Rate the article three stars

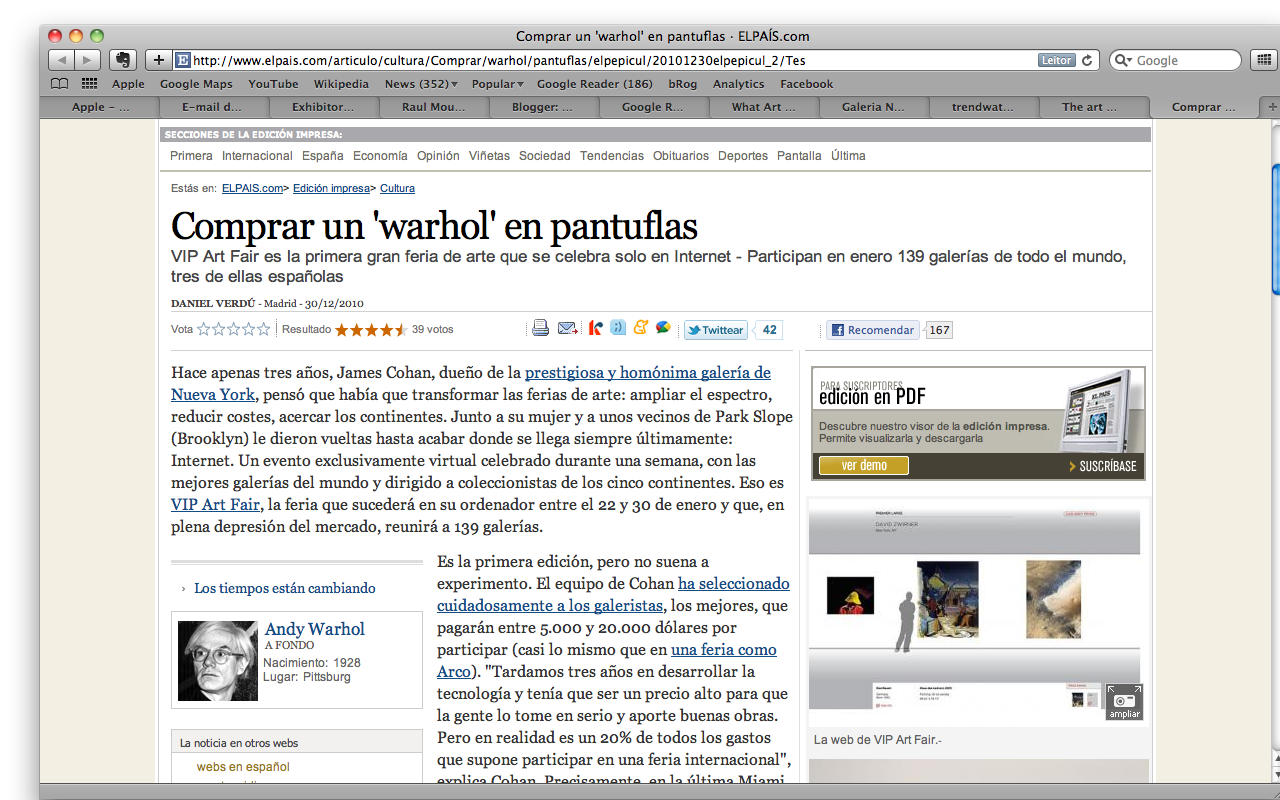233,329
